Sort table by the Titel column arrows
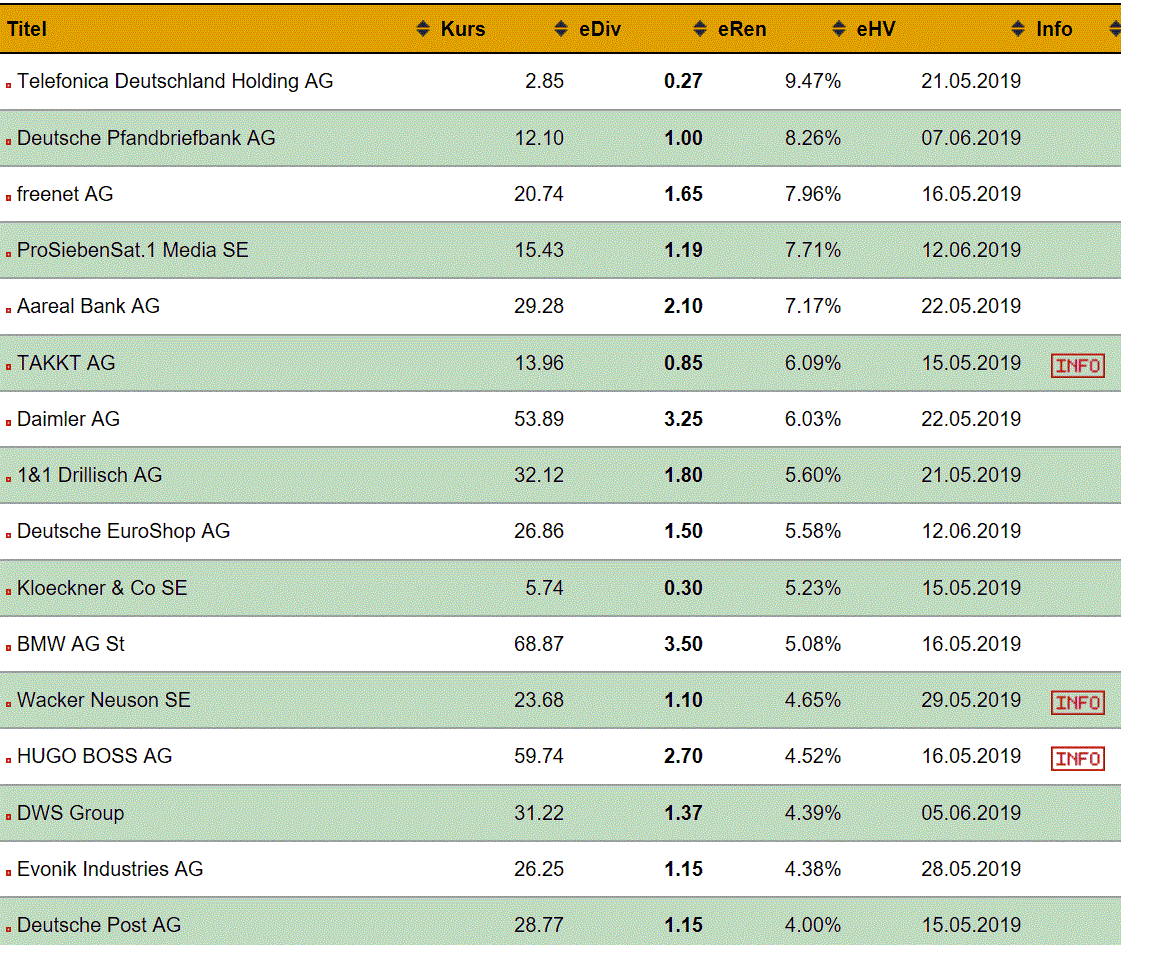 [x=422, y=29]
